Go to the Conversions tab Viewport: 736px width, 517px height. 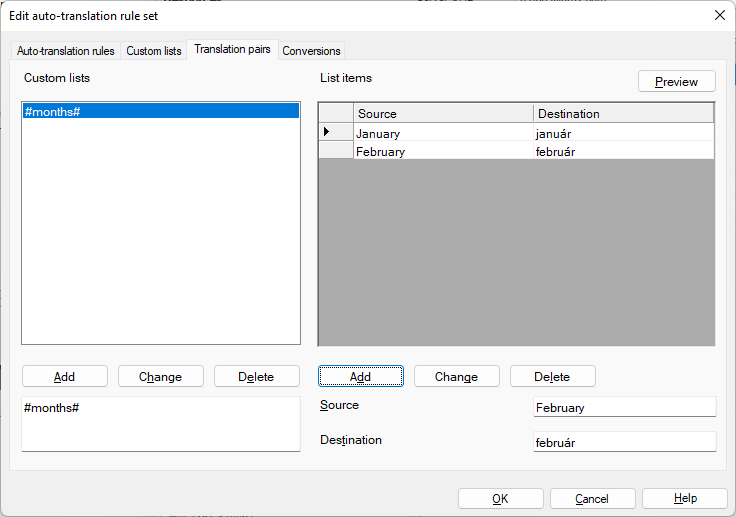[x=311, y=51]
